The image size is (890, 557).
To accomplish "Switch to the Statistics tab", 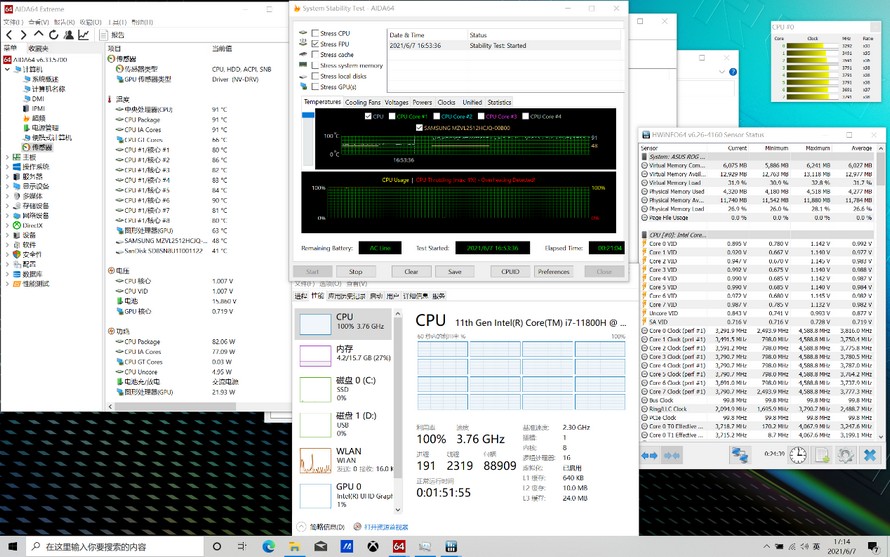I will (x=499, y=102).
